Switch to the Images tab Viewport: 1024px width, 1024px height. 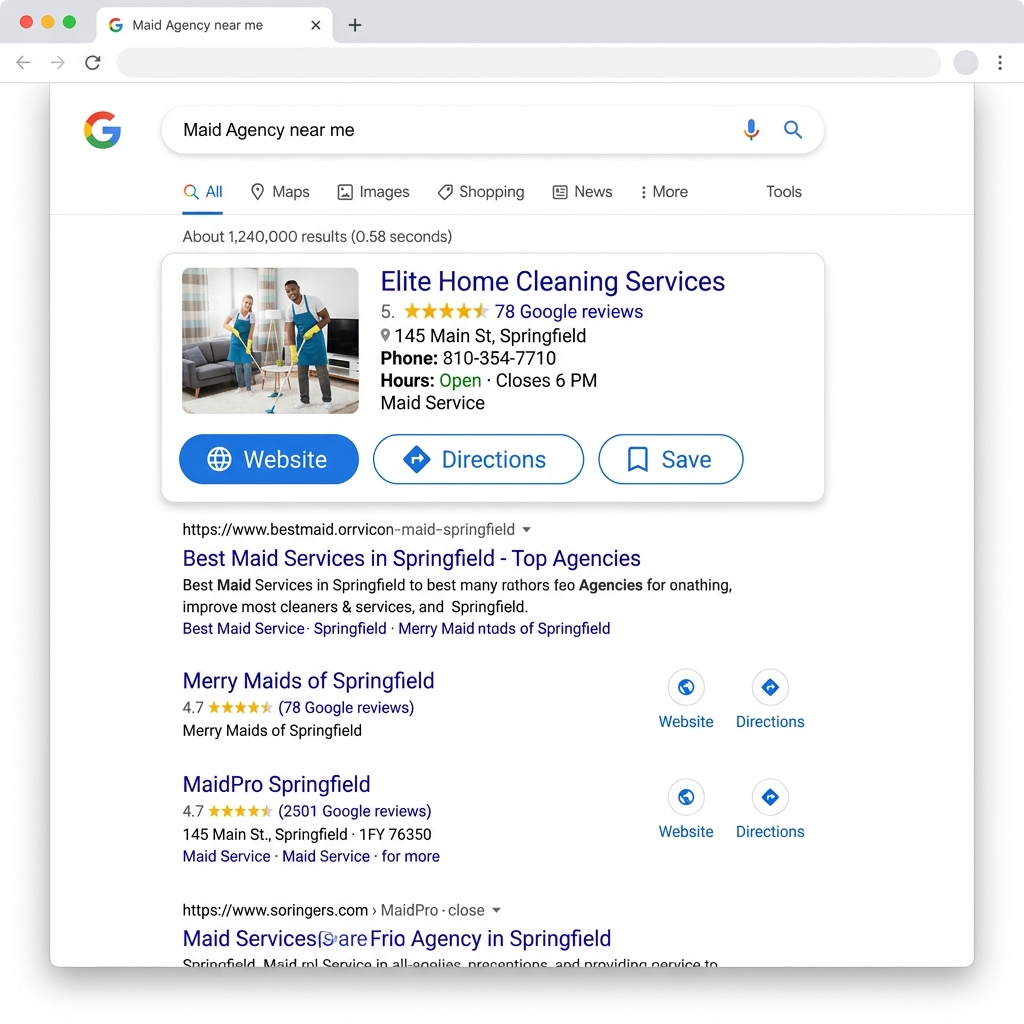[x=374, y=192]
